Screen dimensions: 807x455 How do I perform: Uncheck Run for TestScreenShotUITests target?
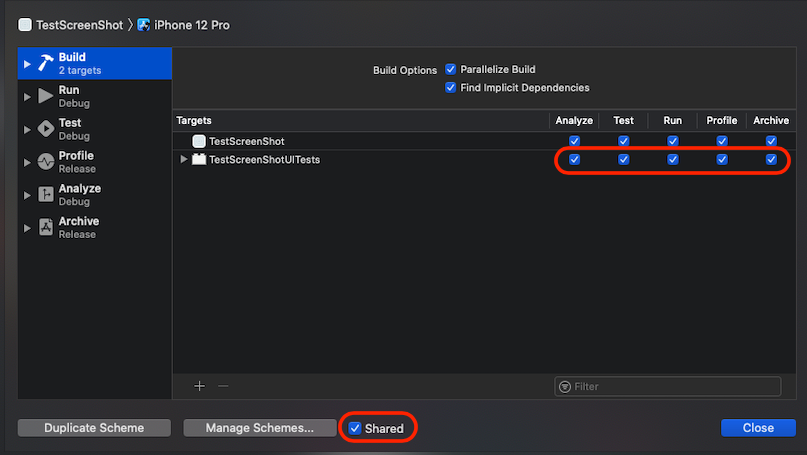[x=673, y=160]
